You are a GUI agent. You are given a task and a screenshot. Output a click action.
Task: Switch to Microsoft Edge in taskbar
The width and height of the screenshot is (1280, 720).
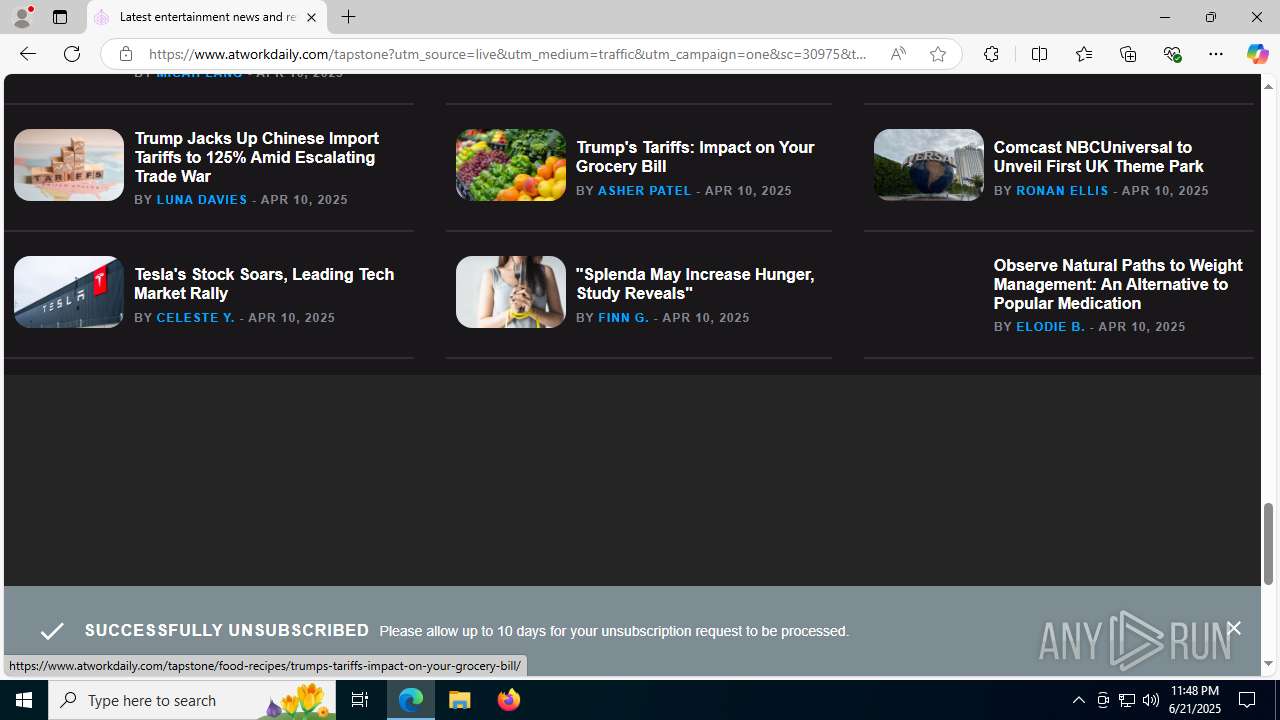point(411,700)
